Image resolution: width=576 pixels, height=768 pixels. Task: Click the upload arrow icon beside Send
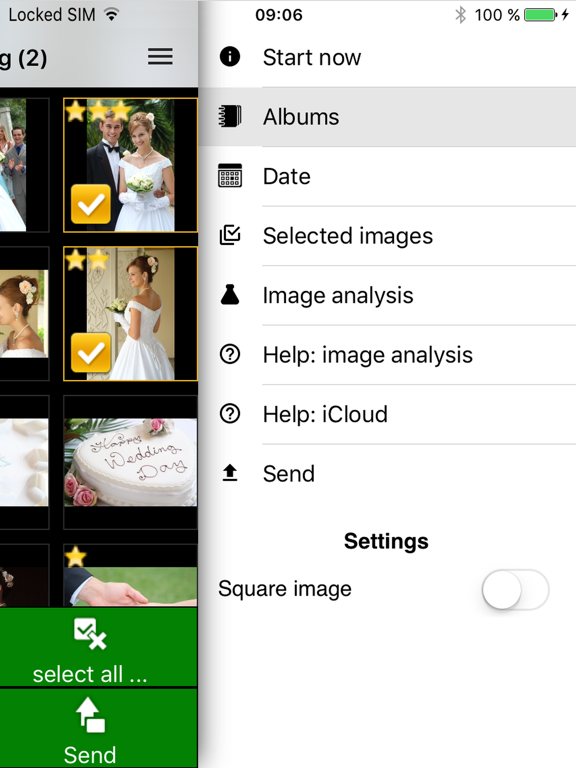pyautogui.click(x=230, y=473)
